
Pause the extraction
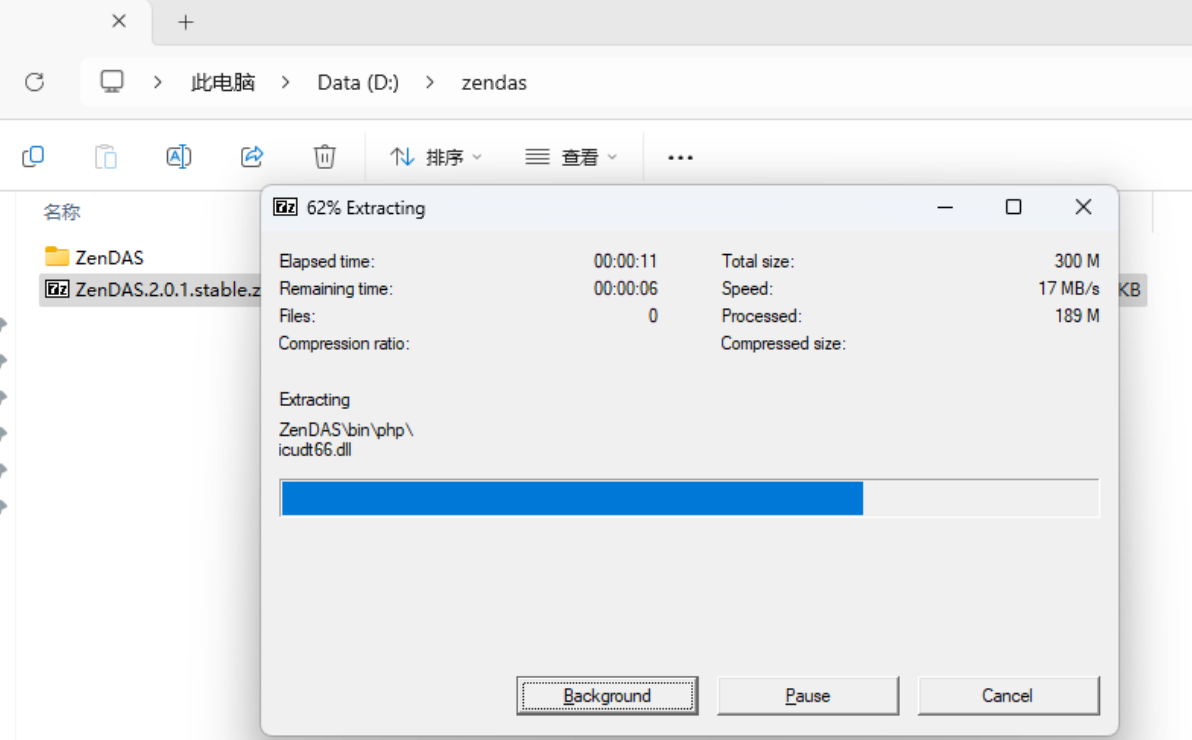(x=808, y=696)
